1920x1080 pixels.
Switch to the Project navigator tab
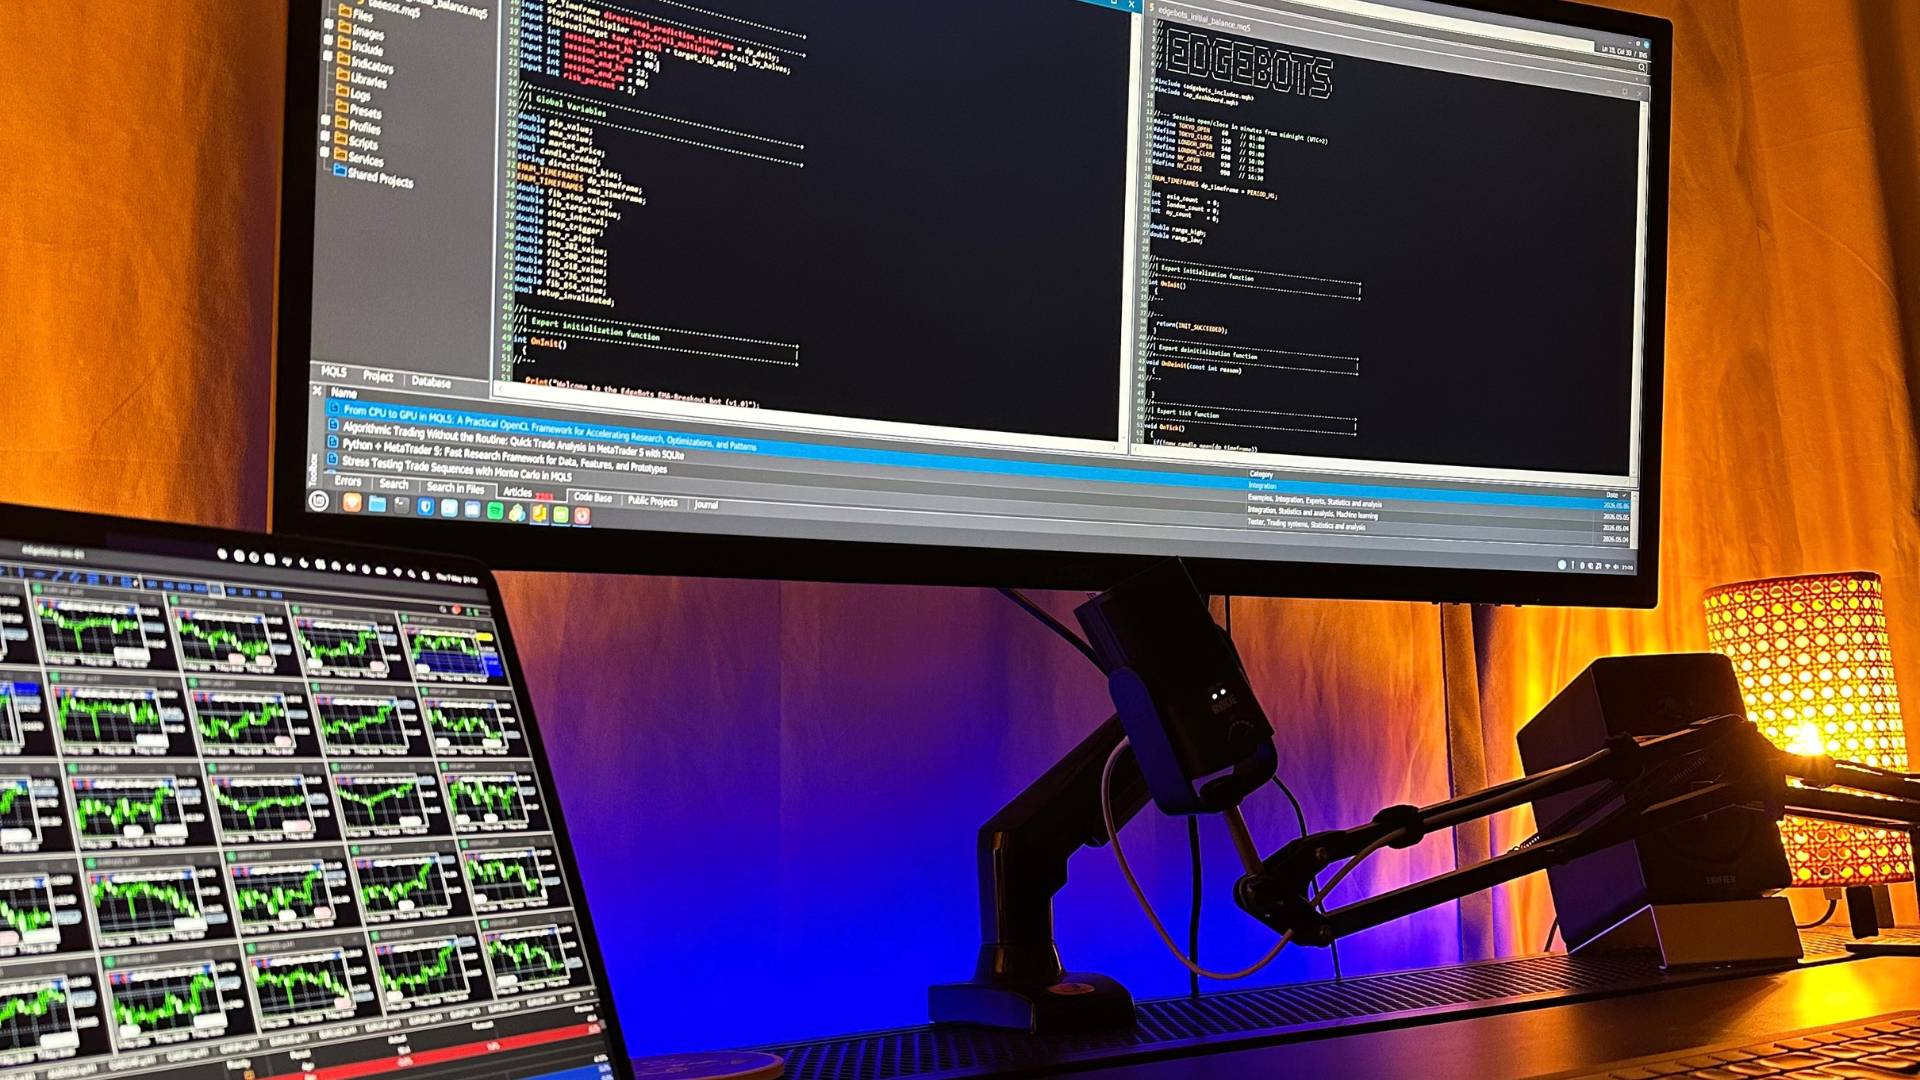[378, 377]
